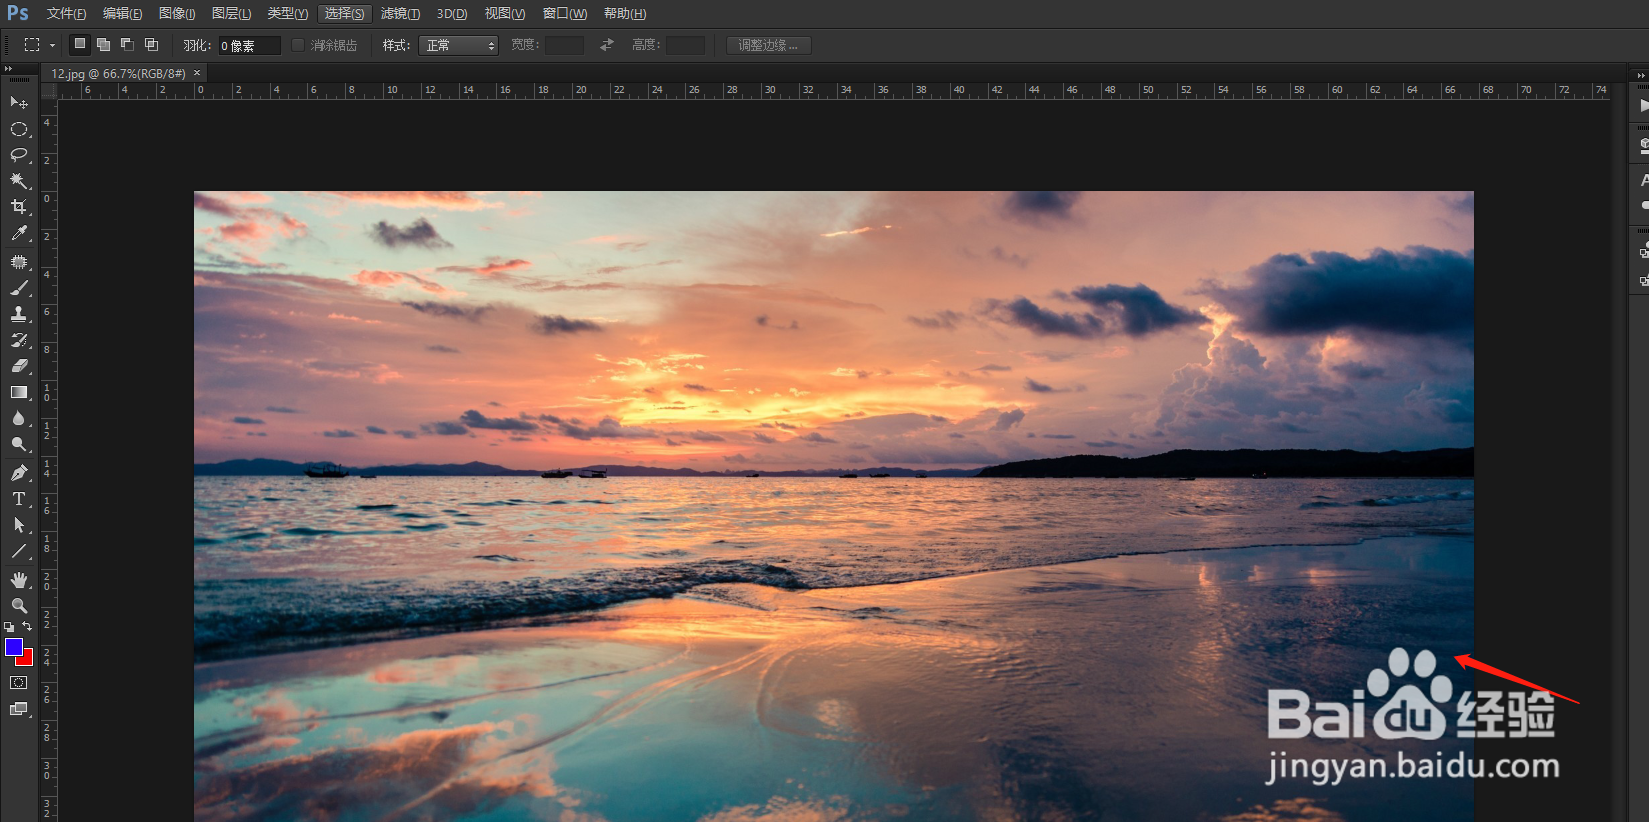Select the Pen tool
This screenshot has width=1649, height=822.
(x=19, y=473)
